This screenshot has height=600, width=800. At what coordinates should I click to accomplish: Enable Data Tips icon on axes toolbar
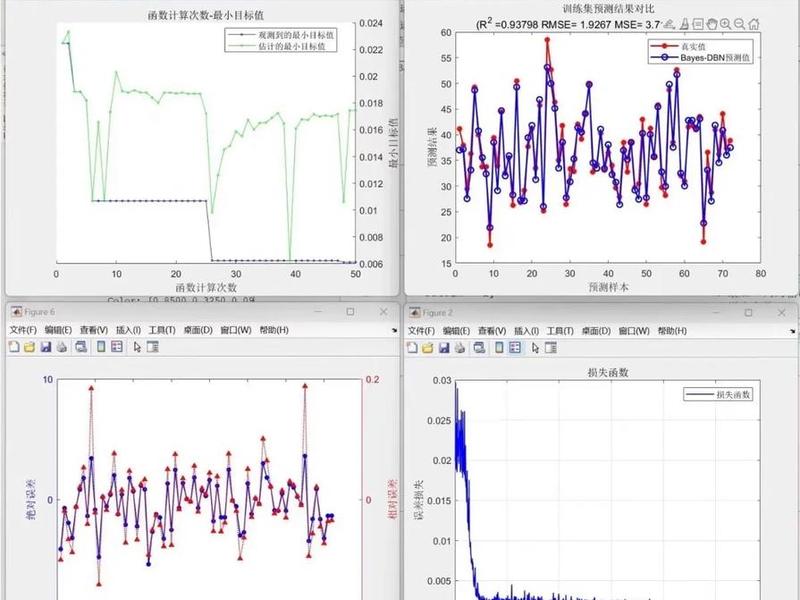point(698,23)
